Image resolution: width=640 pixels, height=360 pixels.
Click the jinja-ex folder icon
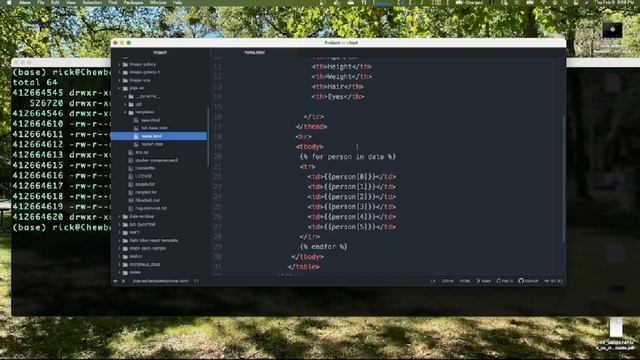(125, 88)
